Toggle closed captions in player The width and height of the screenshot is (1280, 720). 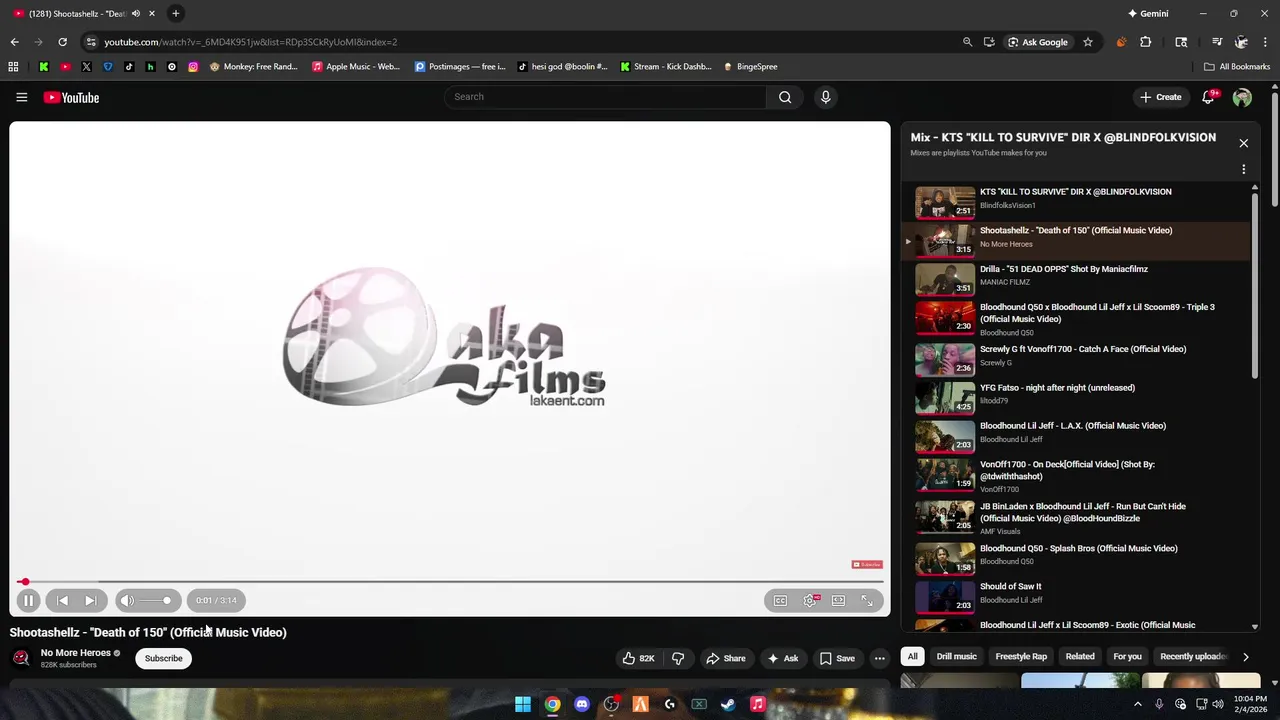pos(780,600)
